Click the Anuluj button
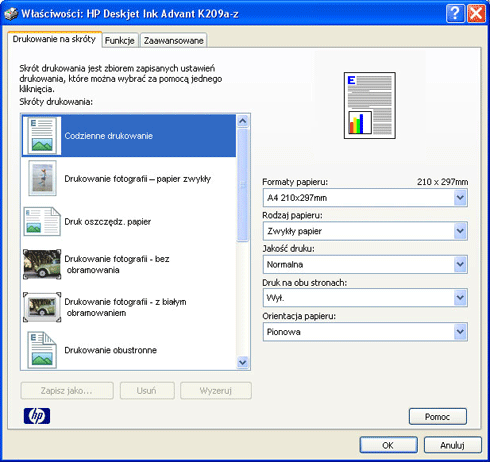Screen dimensions: 490x462 pos(453,445)
